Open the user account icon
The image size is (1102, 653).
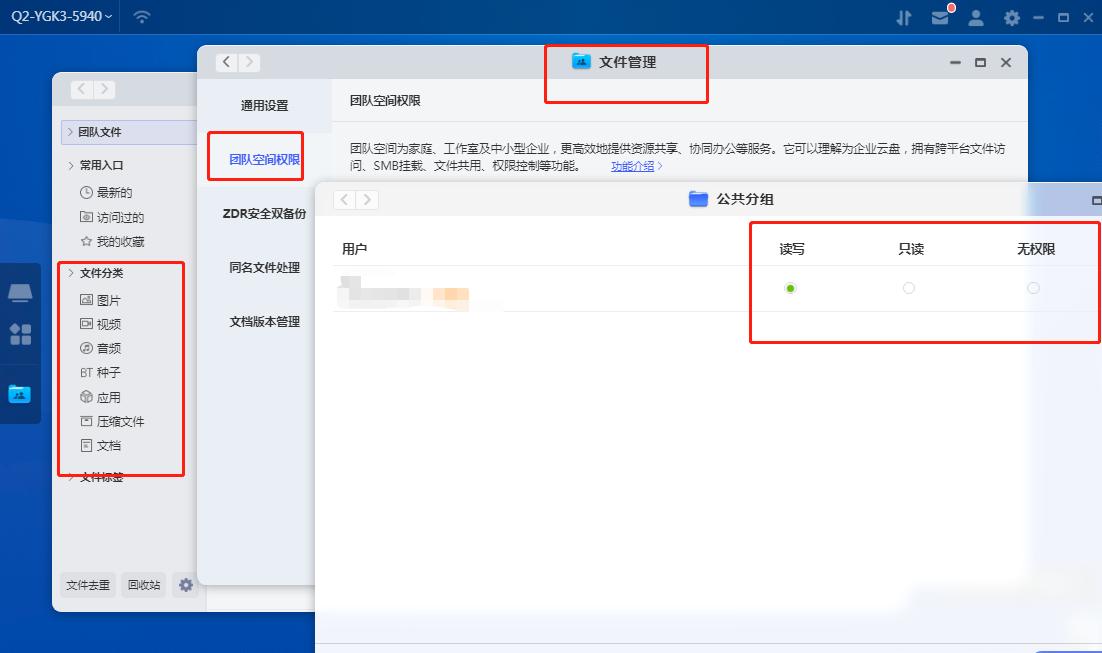coord(975,17)
